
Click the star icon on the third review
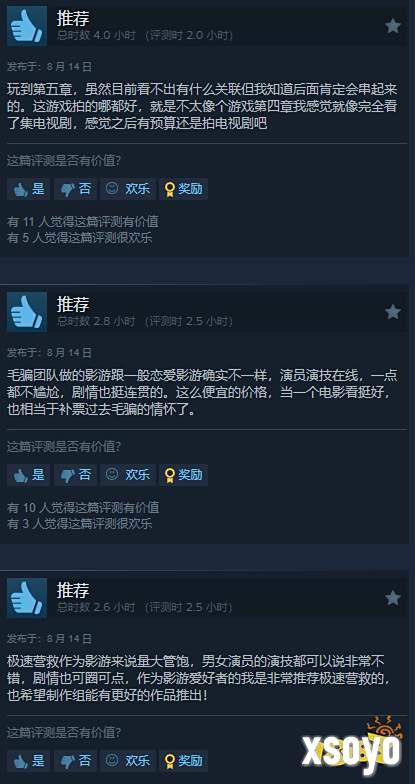tap(393, 598)
